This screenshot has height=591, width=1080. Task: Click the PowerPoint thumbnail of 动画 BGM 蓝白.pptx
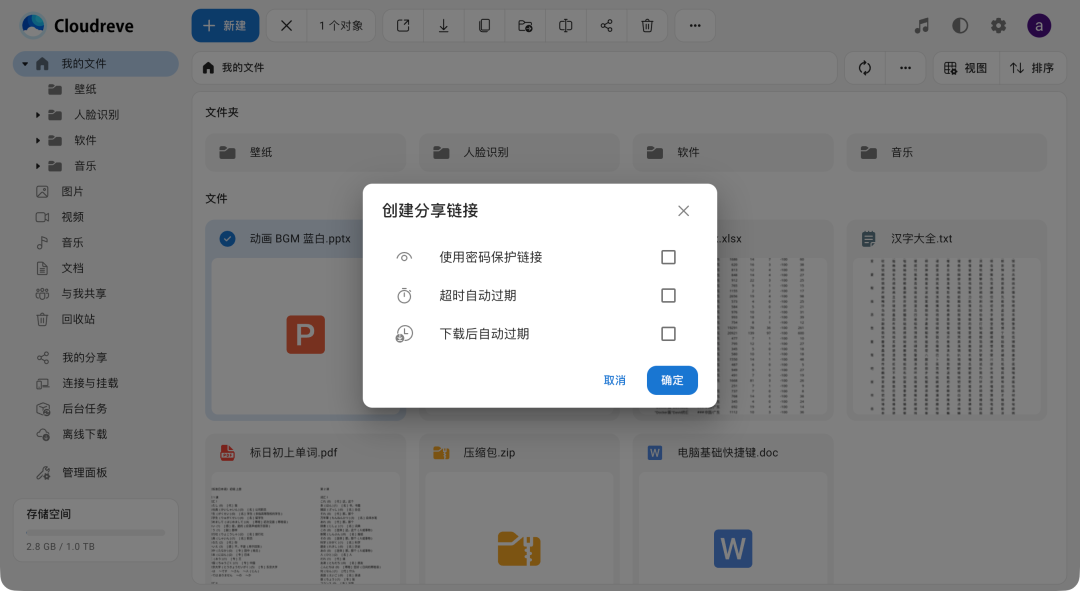coord(305,335)
